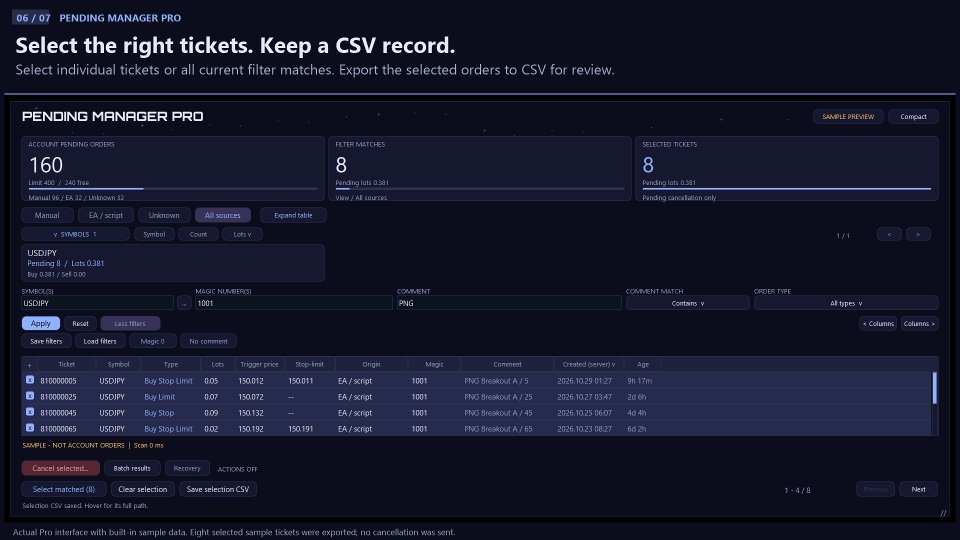
Task: Click Cancel selected button
Action: pyautogui.click(x=61, y=468)
